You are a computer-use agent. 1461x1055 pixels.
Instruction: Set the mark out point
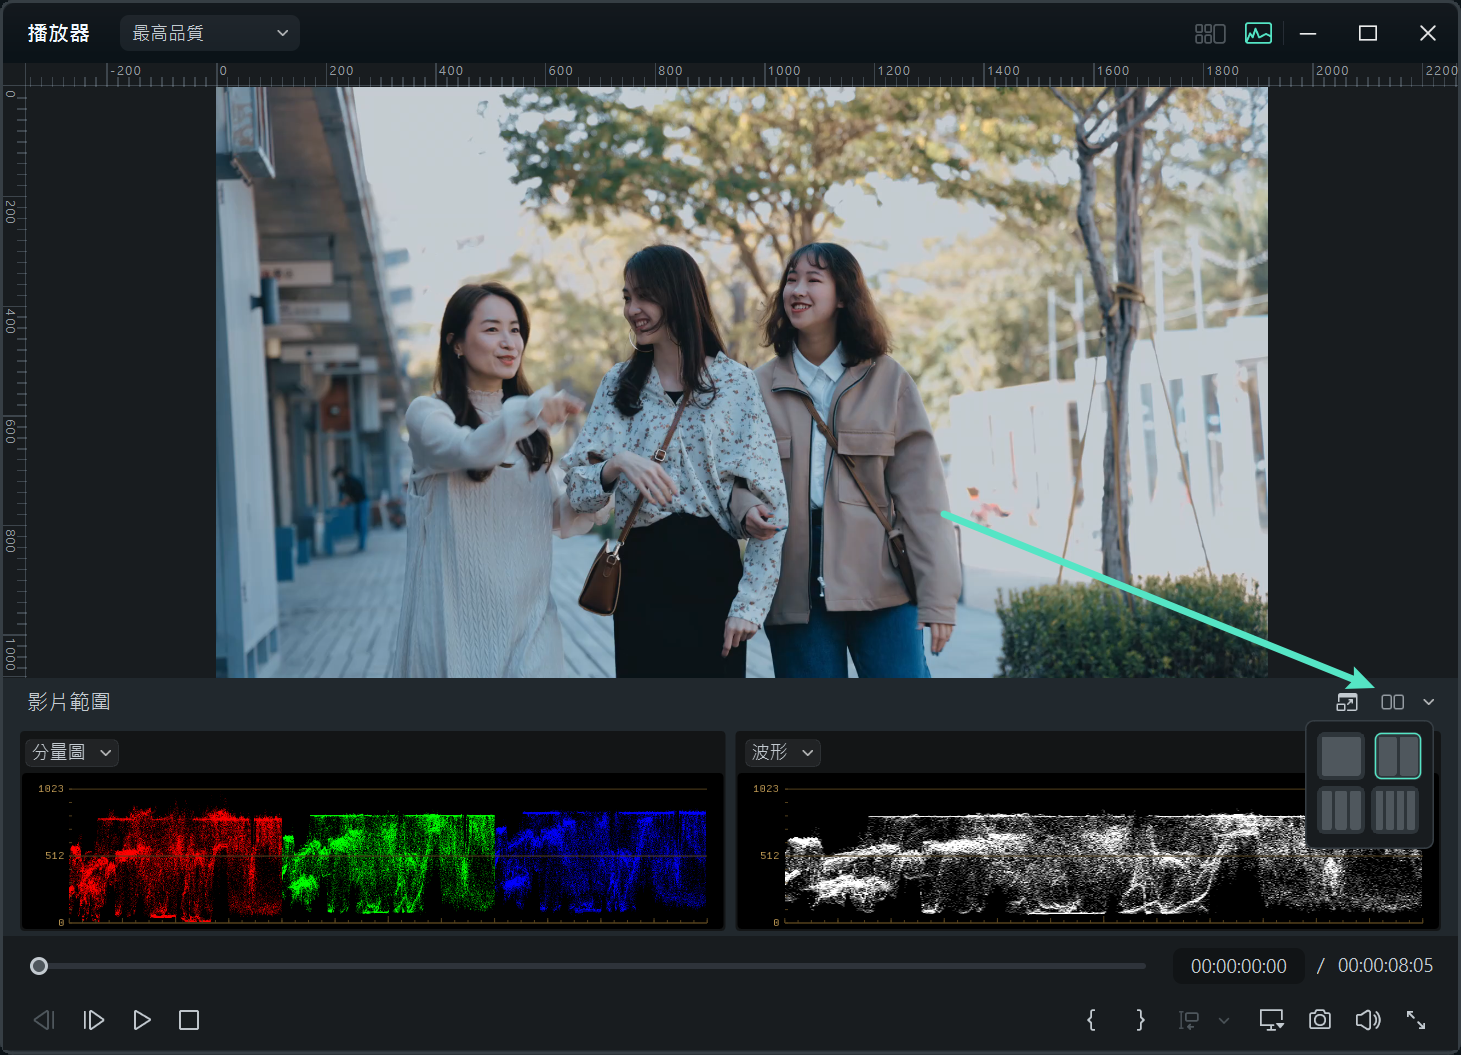tap(1140, 1020)
